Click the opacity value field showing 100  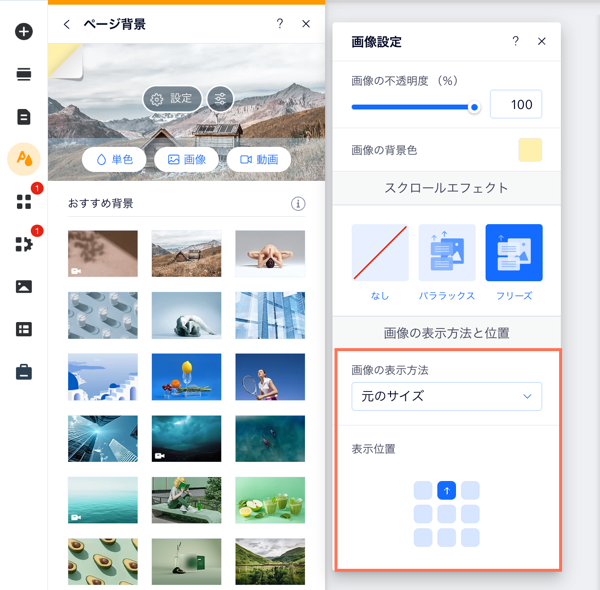pos(516,104)
